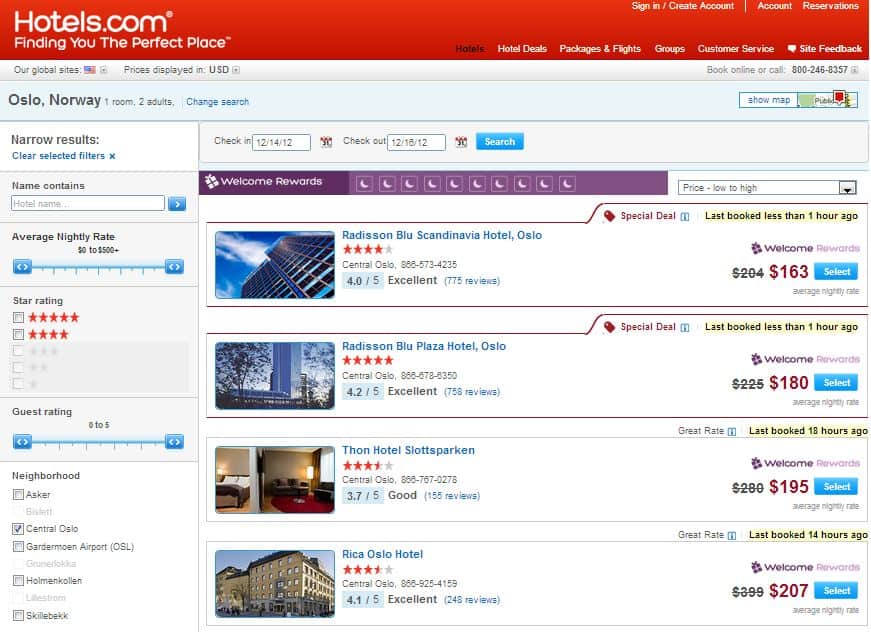
Task: Open Radisson Blu Plaza Hotel thumbnail photo
Action: (275, 376)
